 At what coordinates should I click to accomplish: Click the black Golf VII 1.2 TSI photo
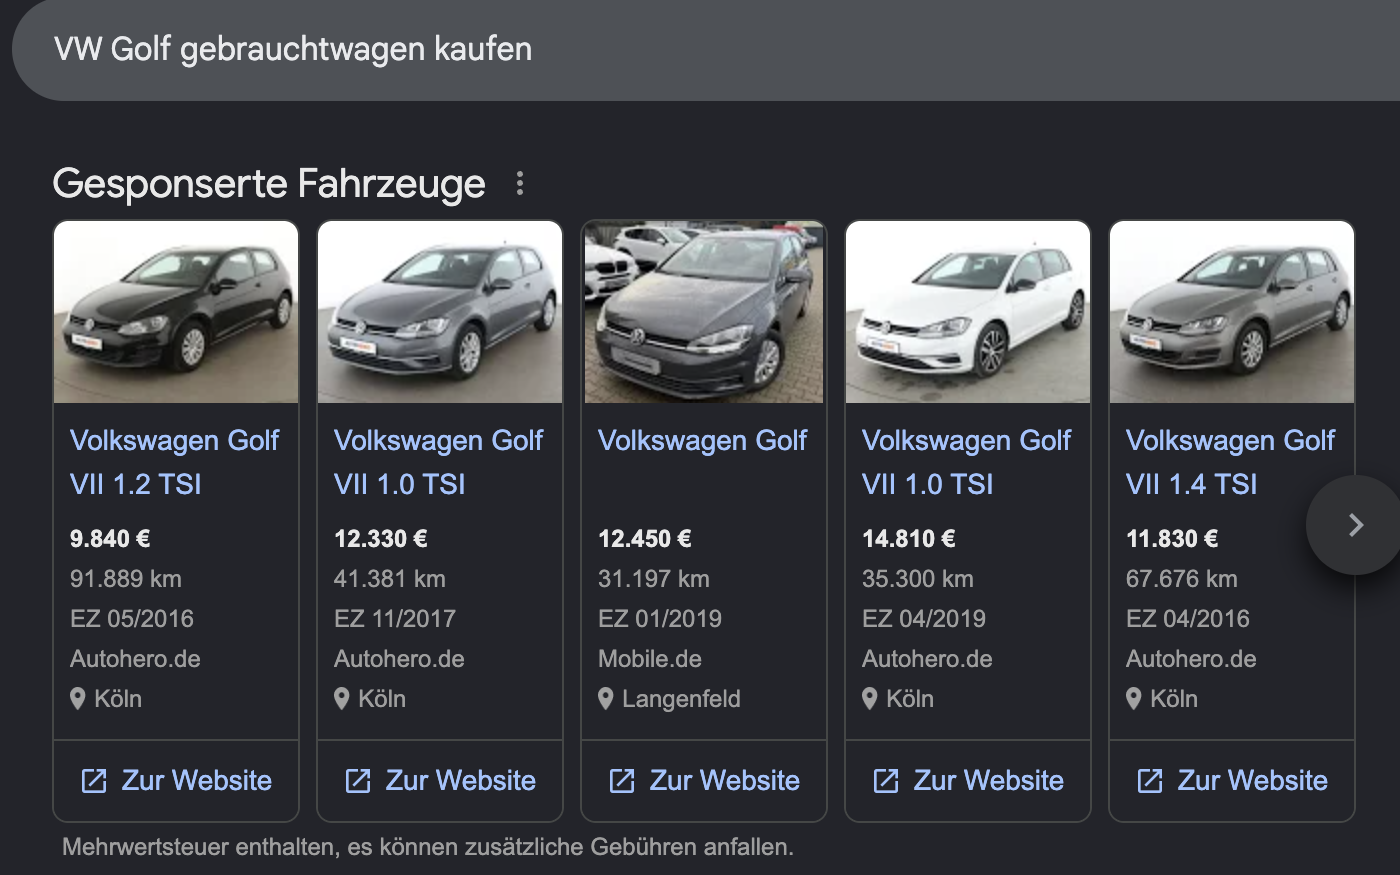(x=176, y=312)
